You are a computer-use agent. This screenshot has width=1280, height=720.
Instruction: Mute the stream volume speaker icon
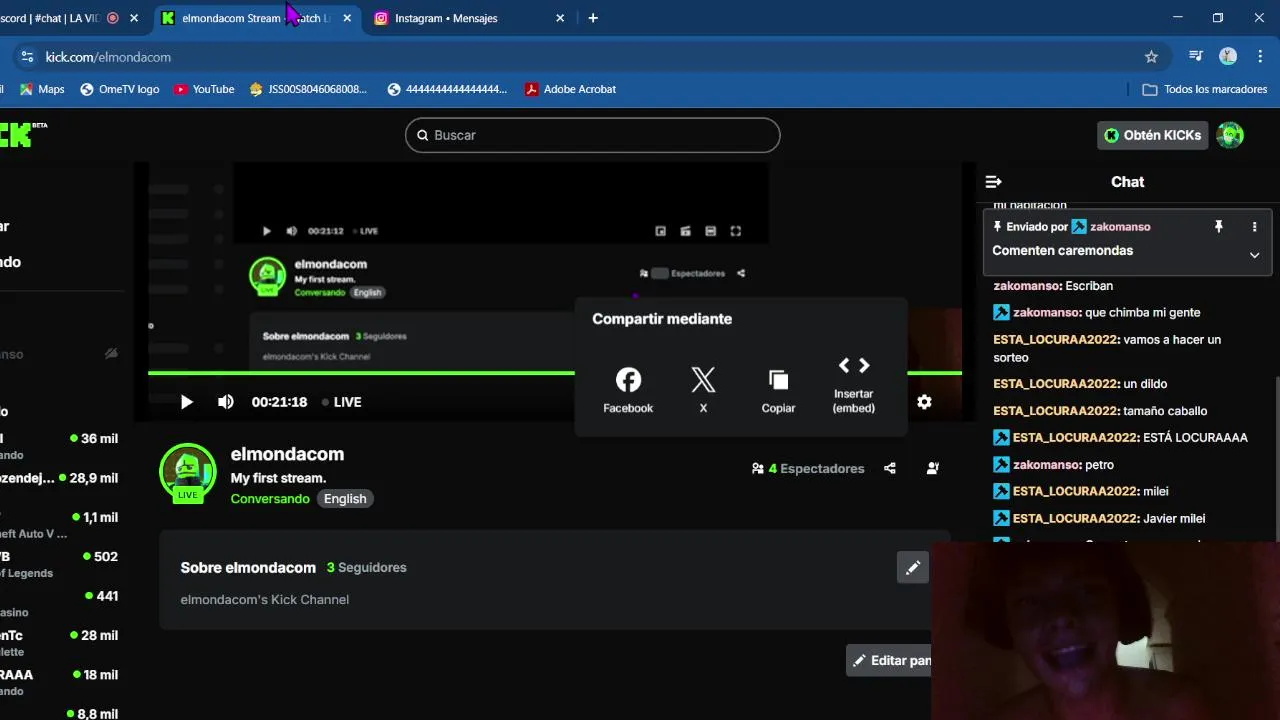(226, 402)
